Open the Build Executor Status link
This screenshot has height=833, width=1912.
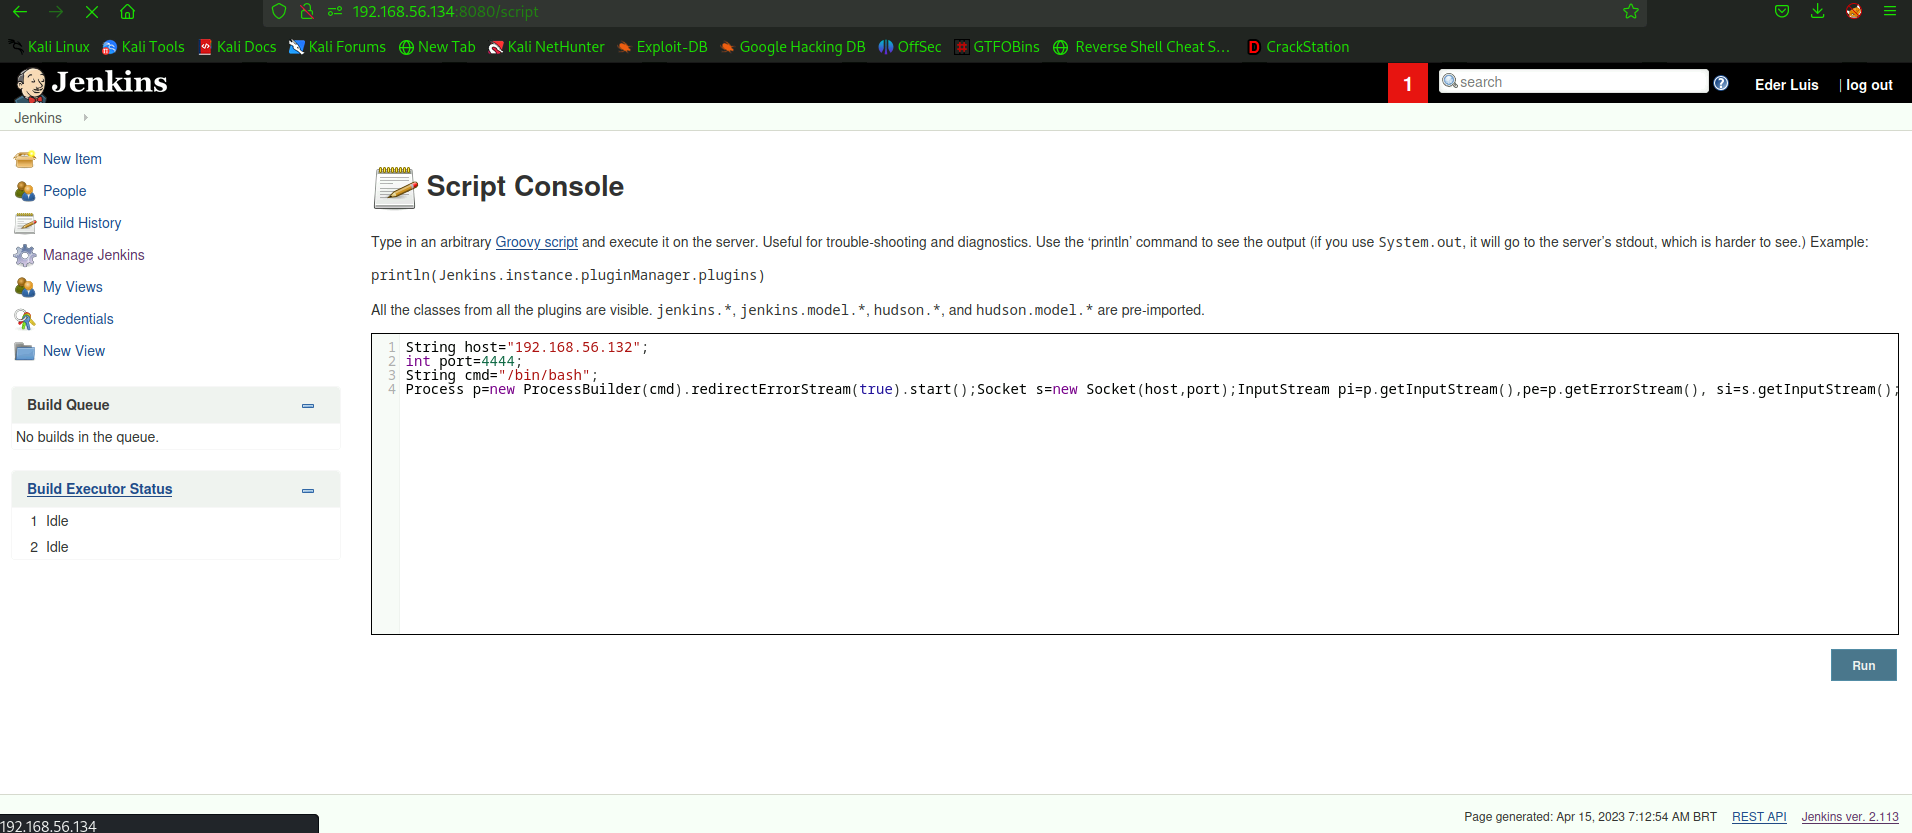[100, 489]
